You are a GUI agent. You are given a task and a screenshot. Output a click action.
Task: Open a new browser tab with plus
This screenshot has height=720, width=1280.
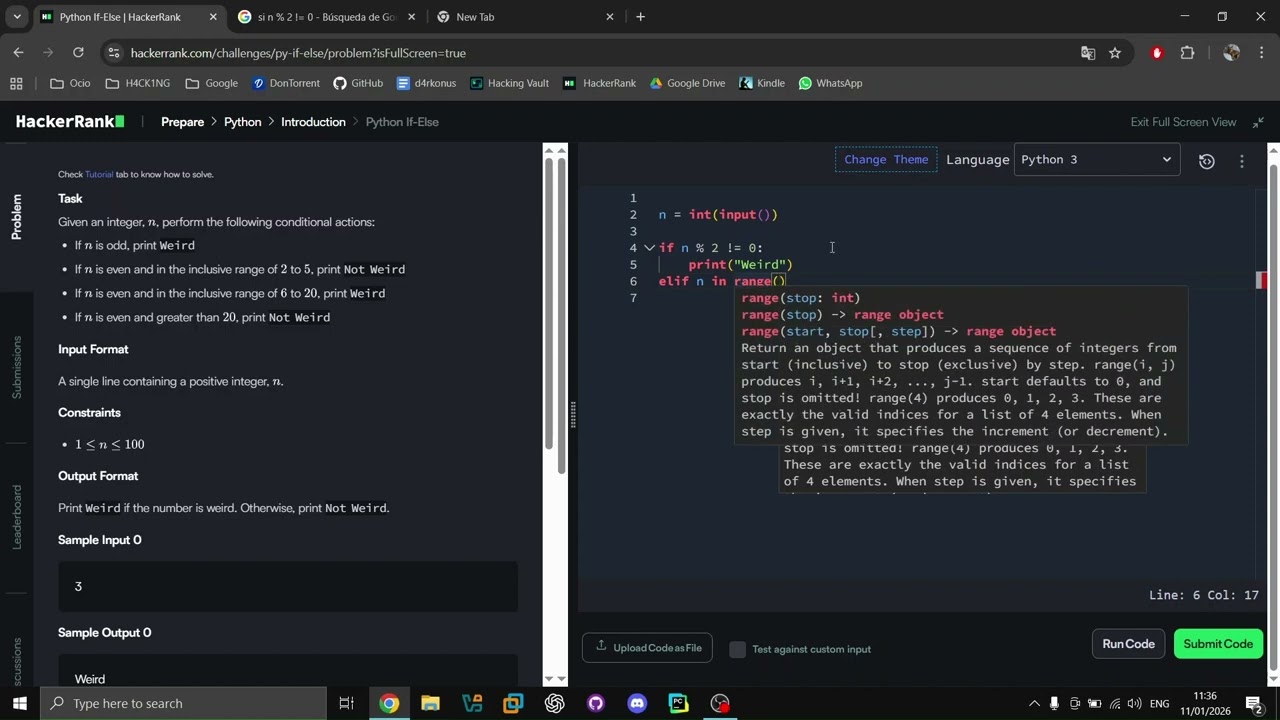640,17
